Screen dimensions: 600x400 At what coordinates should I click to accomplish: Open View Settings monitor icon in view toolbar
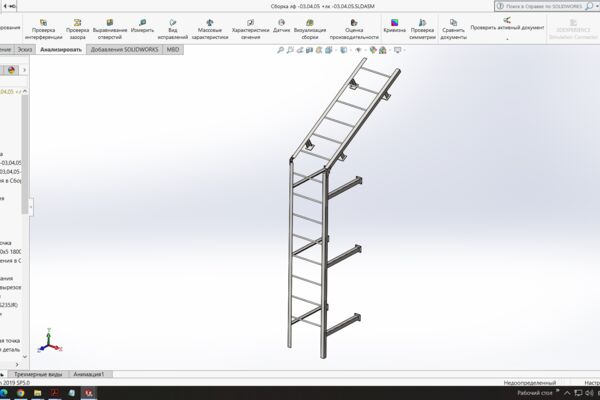398,50
